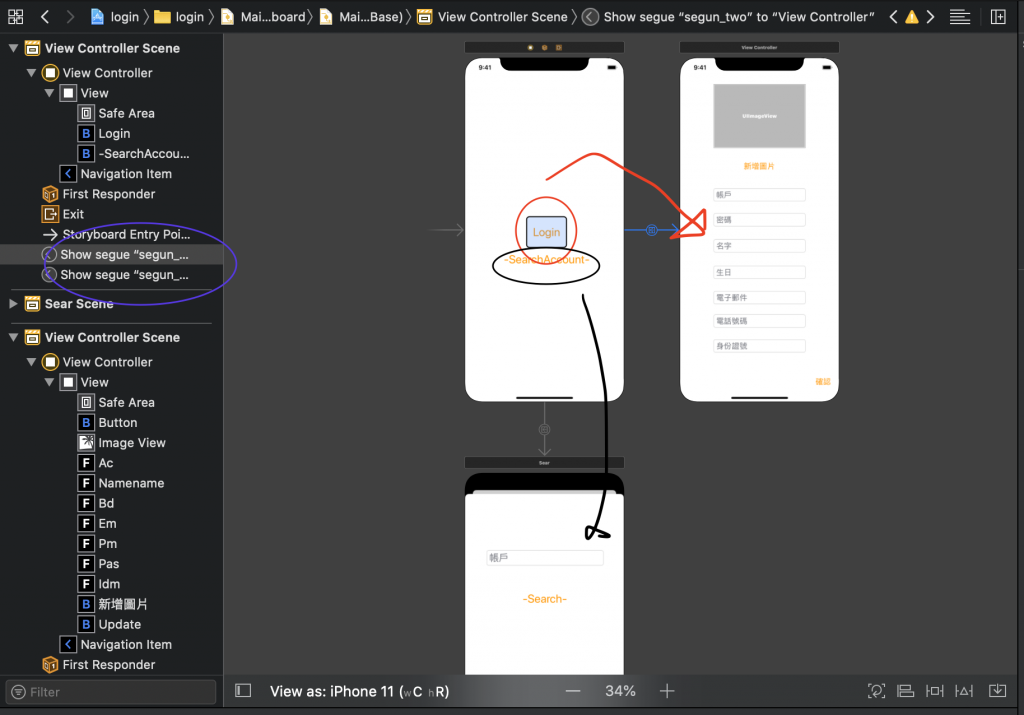Select the Idm text field item
Image resolution: width=1024 pixels, height=715 pixels.
point(99,584)
